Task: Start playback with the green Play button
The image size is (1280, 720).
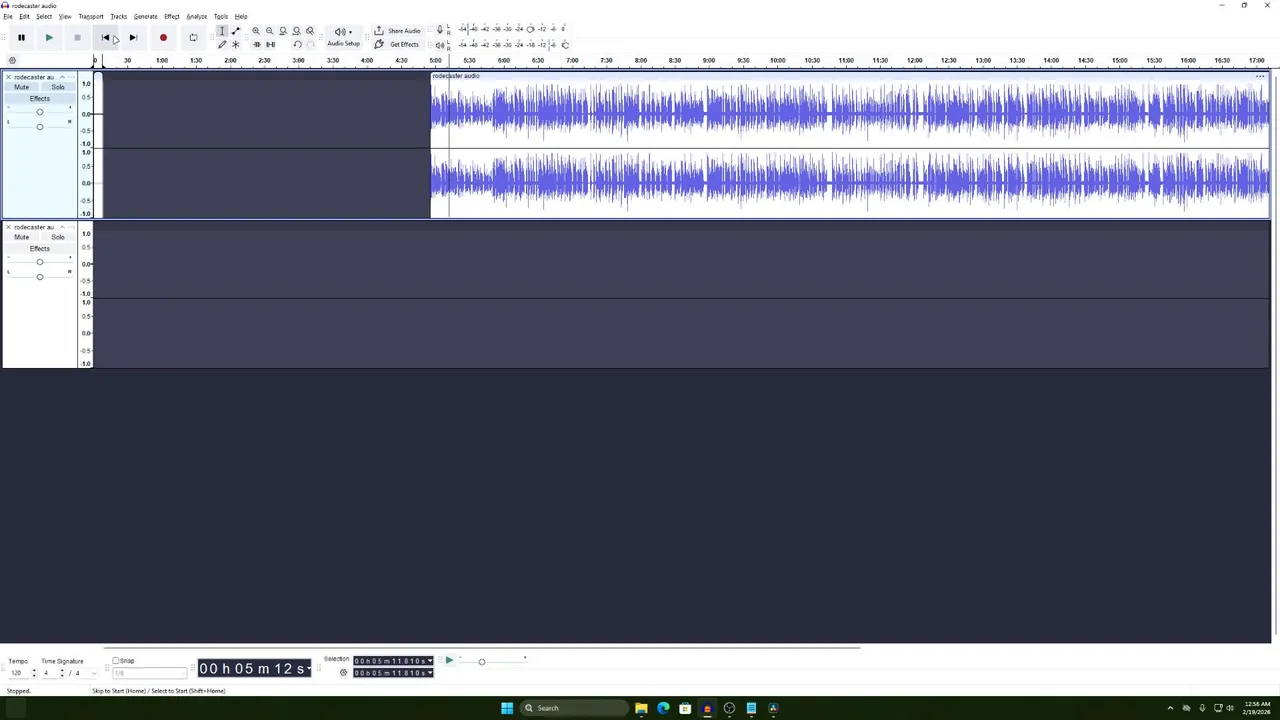Action: pos(49,38)
